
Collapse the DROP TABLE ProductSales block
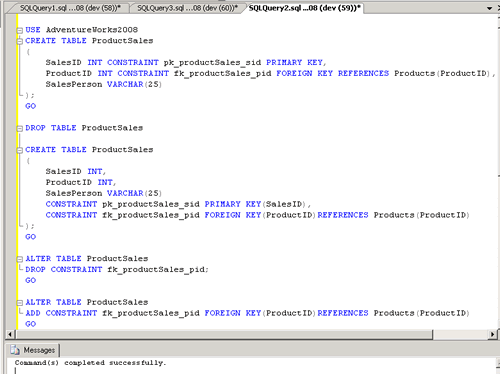pos(20,129)
